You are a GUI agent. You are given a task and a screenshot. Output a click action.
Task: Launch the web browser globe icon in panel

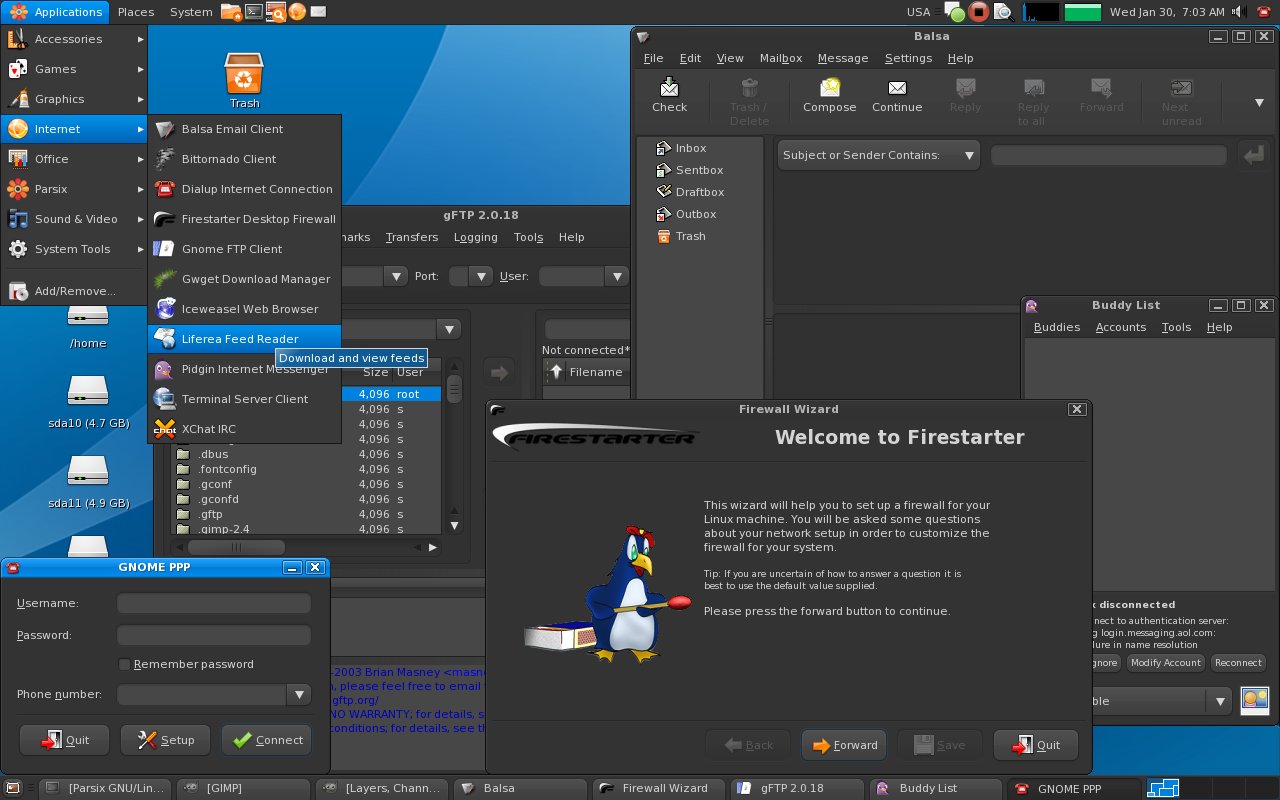(299, 12)
